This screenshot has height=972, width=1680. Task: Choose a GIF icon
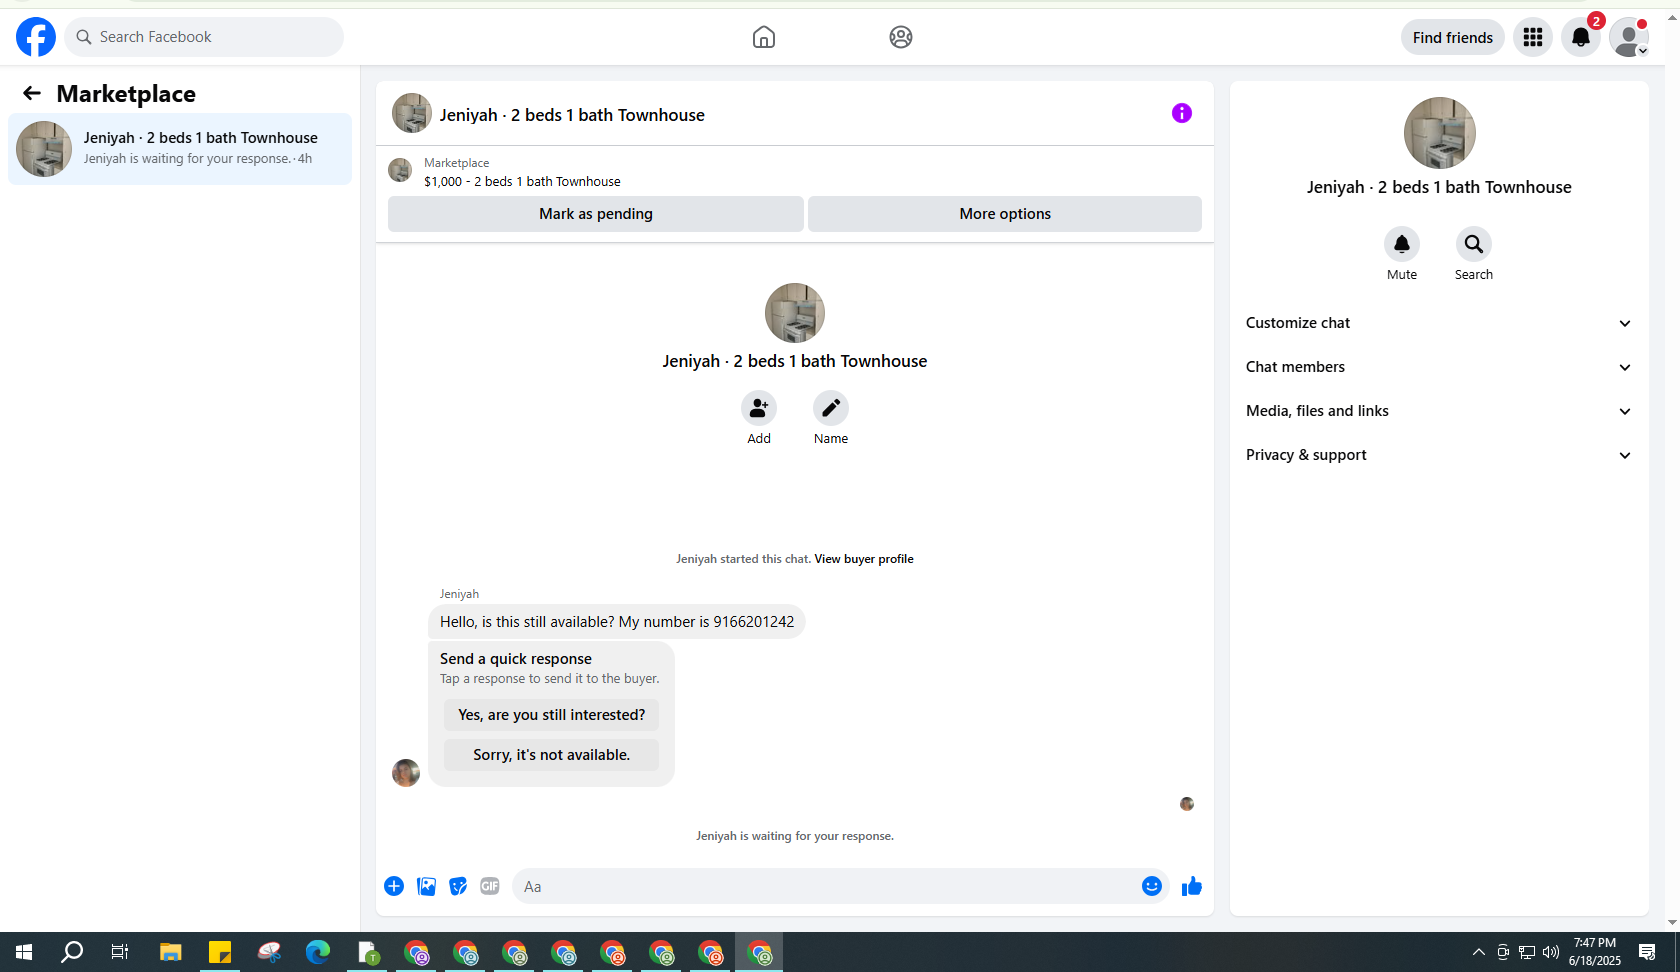pos(490,886)
